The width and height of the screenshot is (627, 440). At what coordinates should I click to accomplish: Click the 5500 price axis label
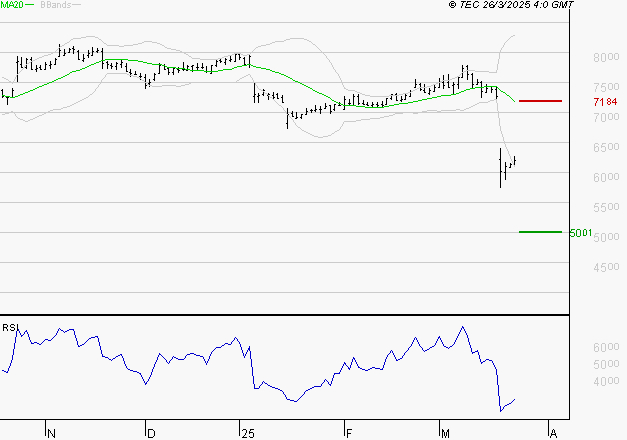pos(606,207)
